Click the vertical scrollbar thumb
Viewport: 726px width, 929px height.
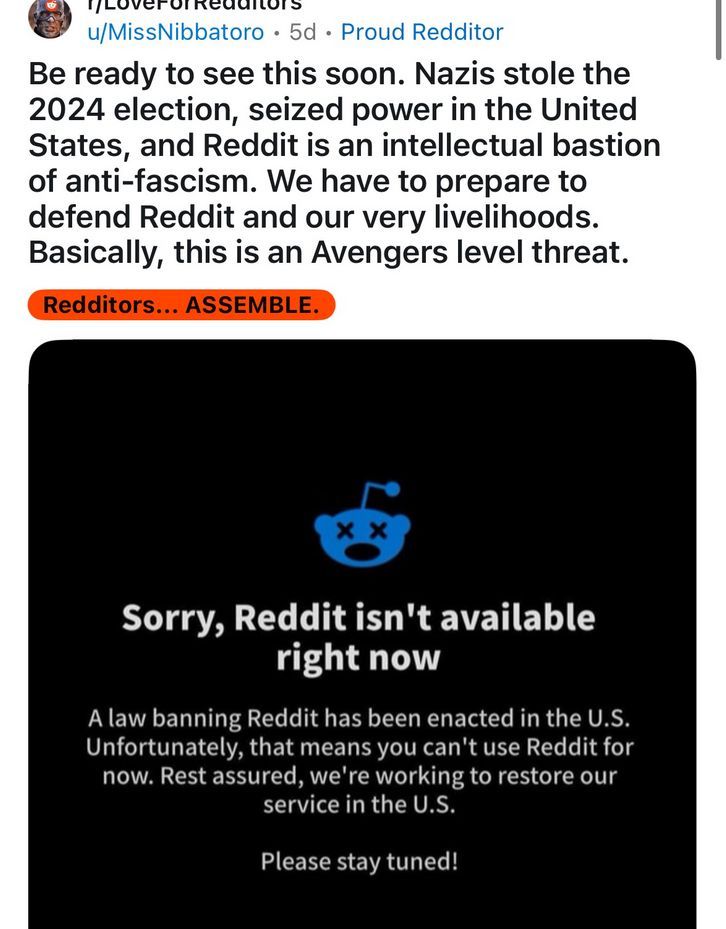pos(718,30)
